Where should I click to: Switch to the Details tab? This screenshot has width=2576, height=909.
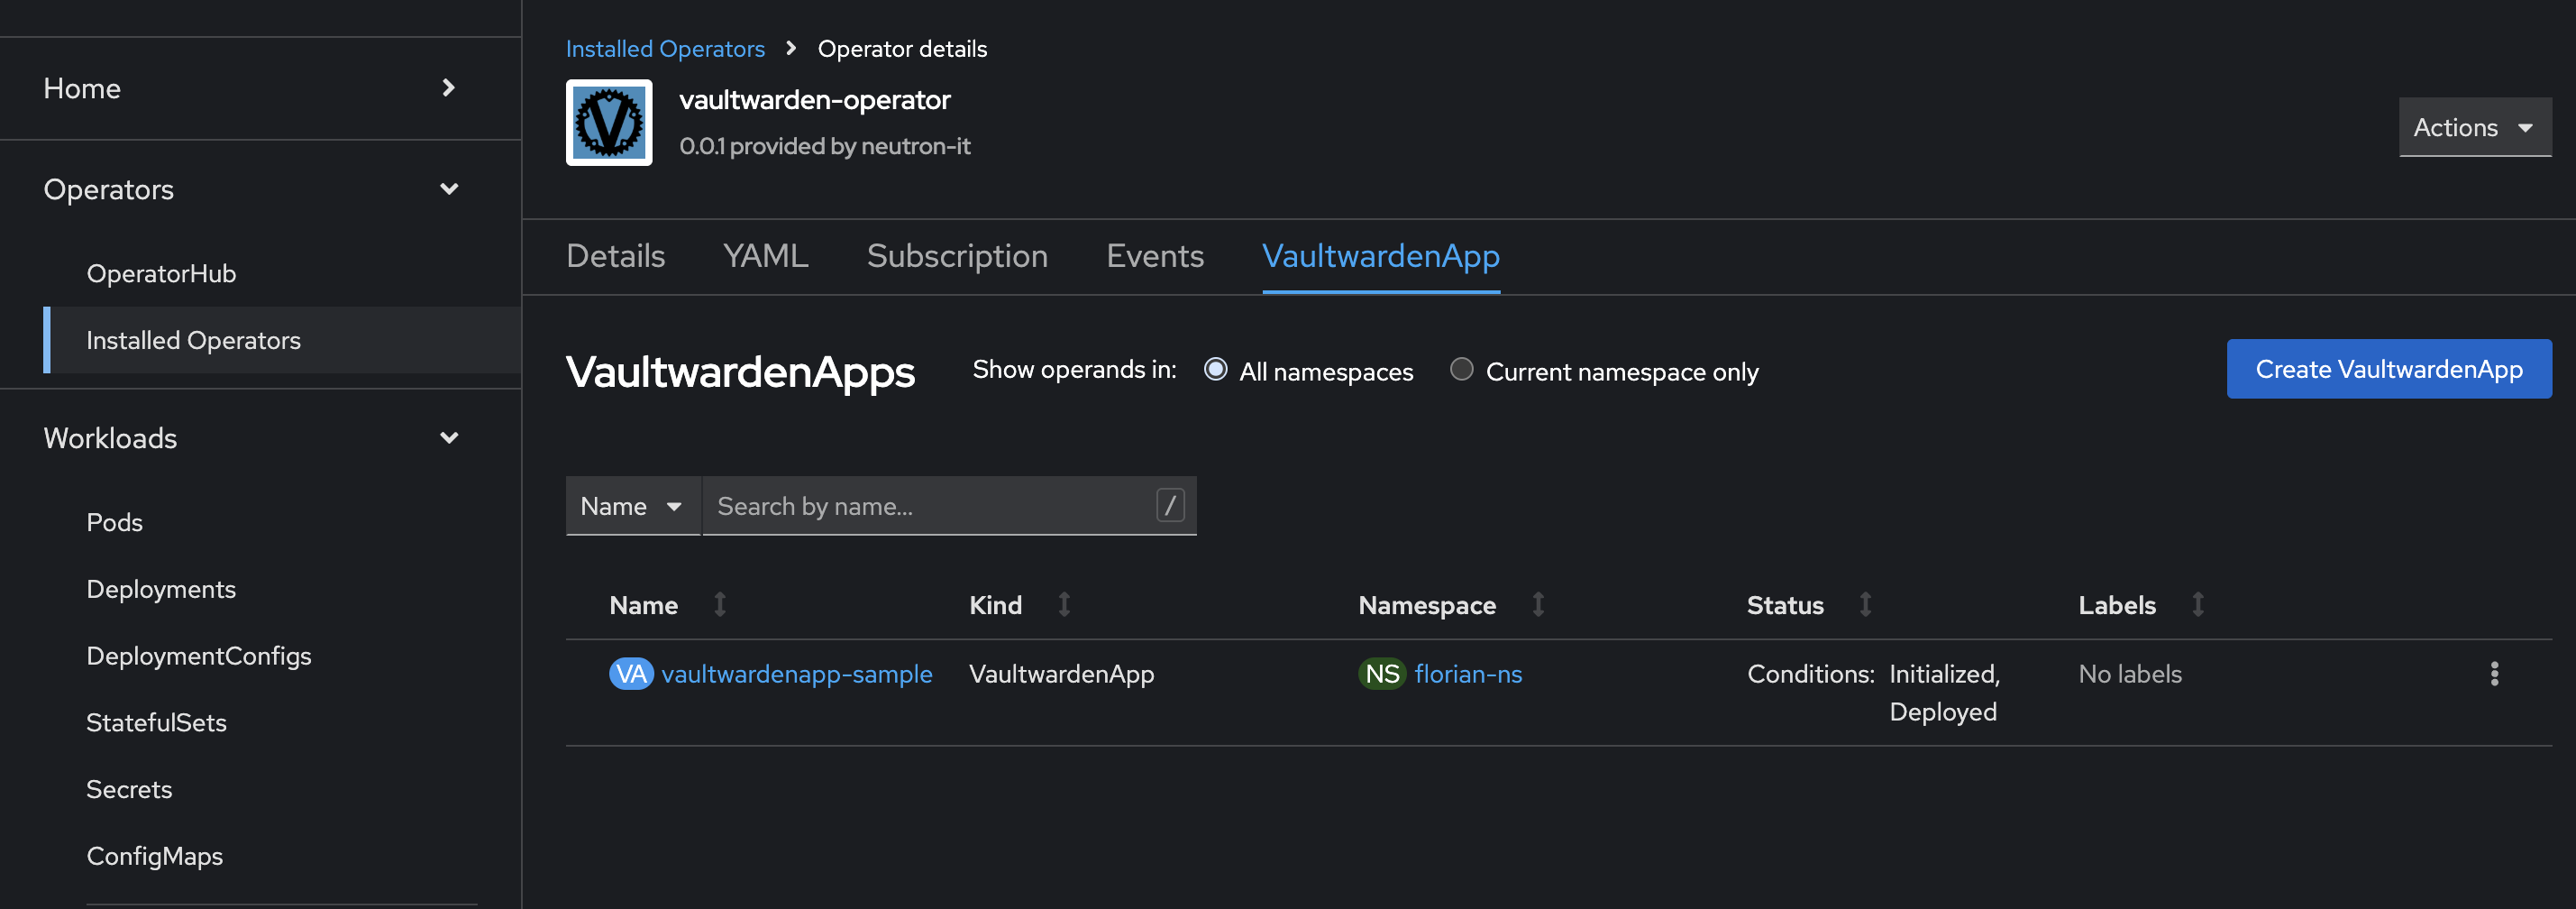coord(615,256)
